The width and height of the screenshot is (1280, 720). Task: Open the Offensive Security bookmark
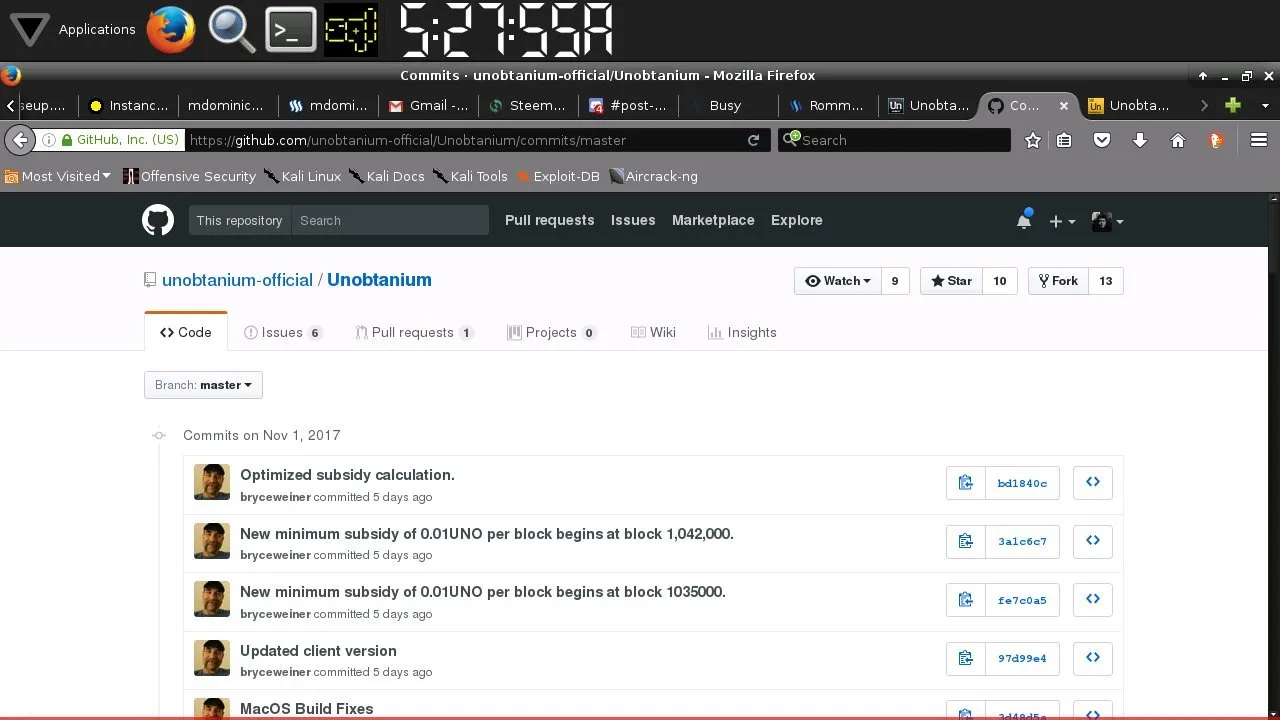point(190,176)
